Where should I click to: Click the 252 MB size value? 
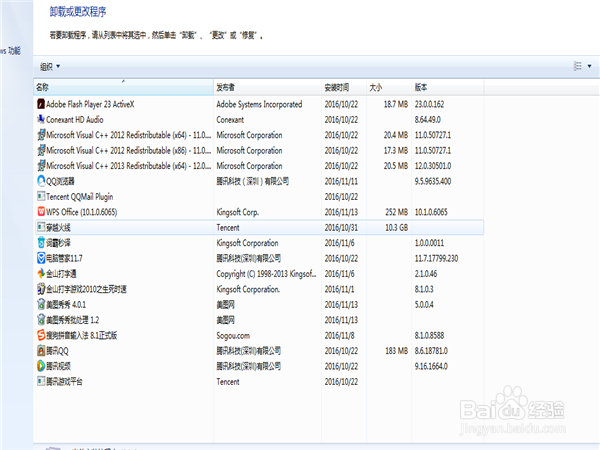[396, 212]
